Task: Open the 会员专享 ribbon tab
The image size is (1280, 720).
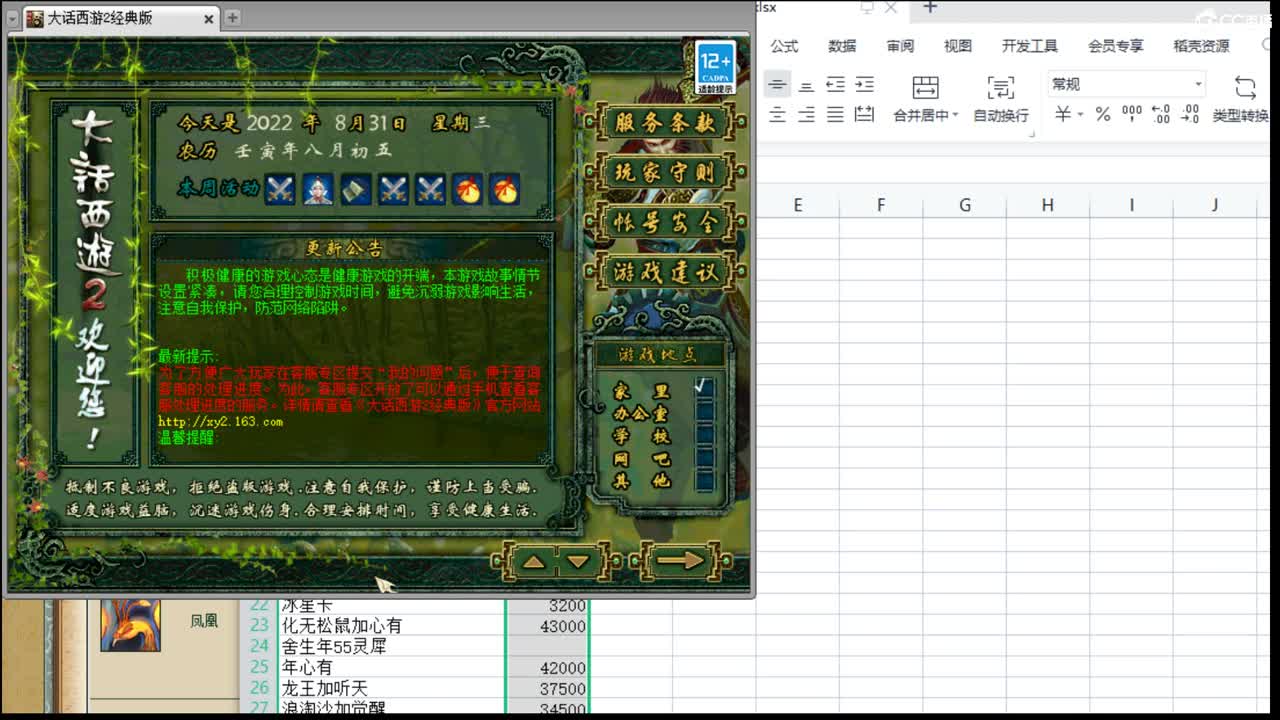Action: 1116,46
